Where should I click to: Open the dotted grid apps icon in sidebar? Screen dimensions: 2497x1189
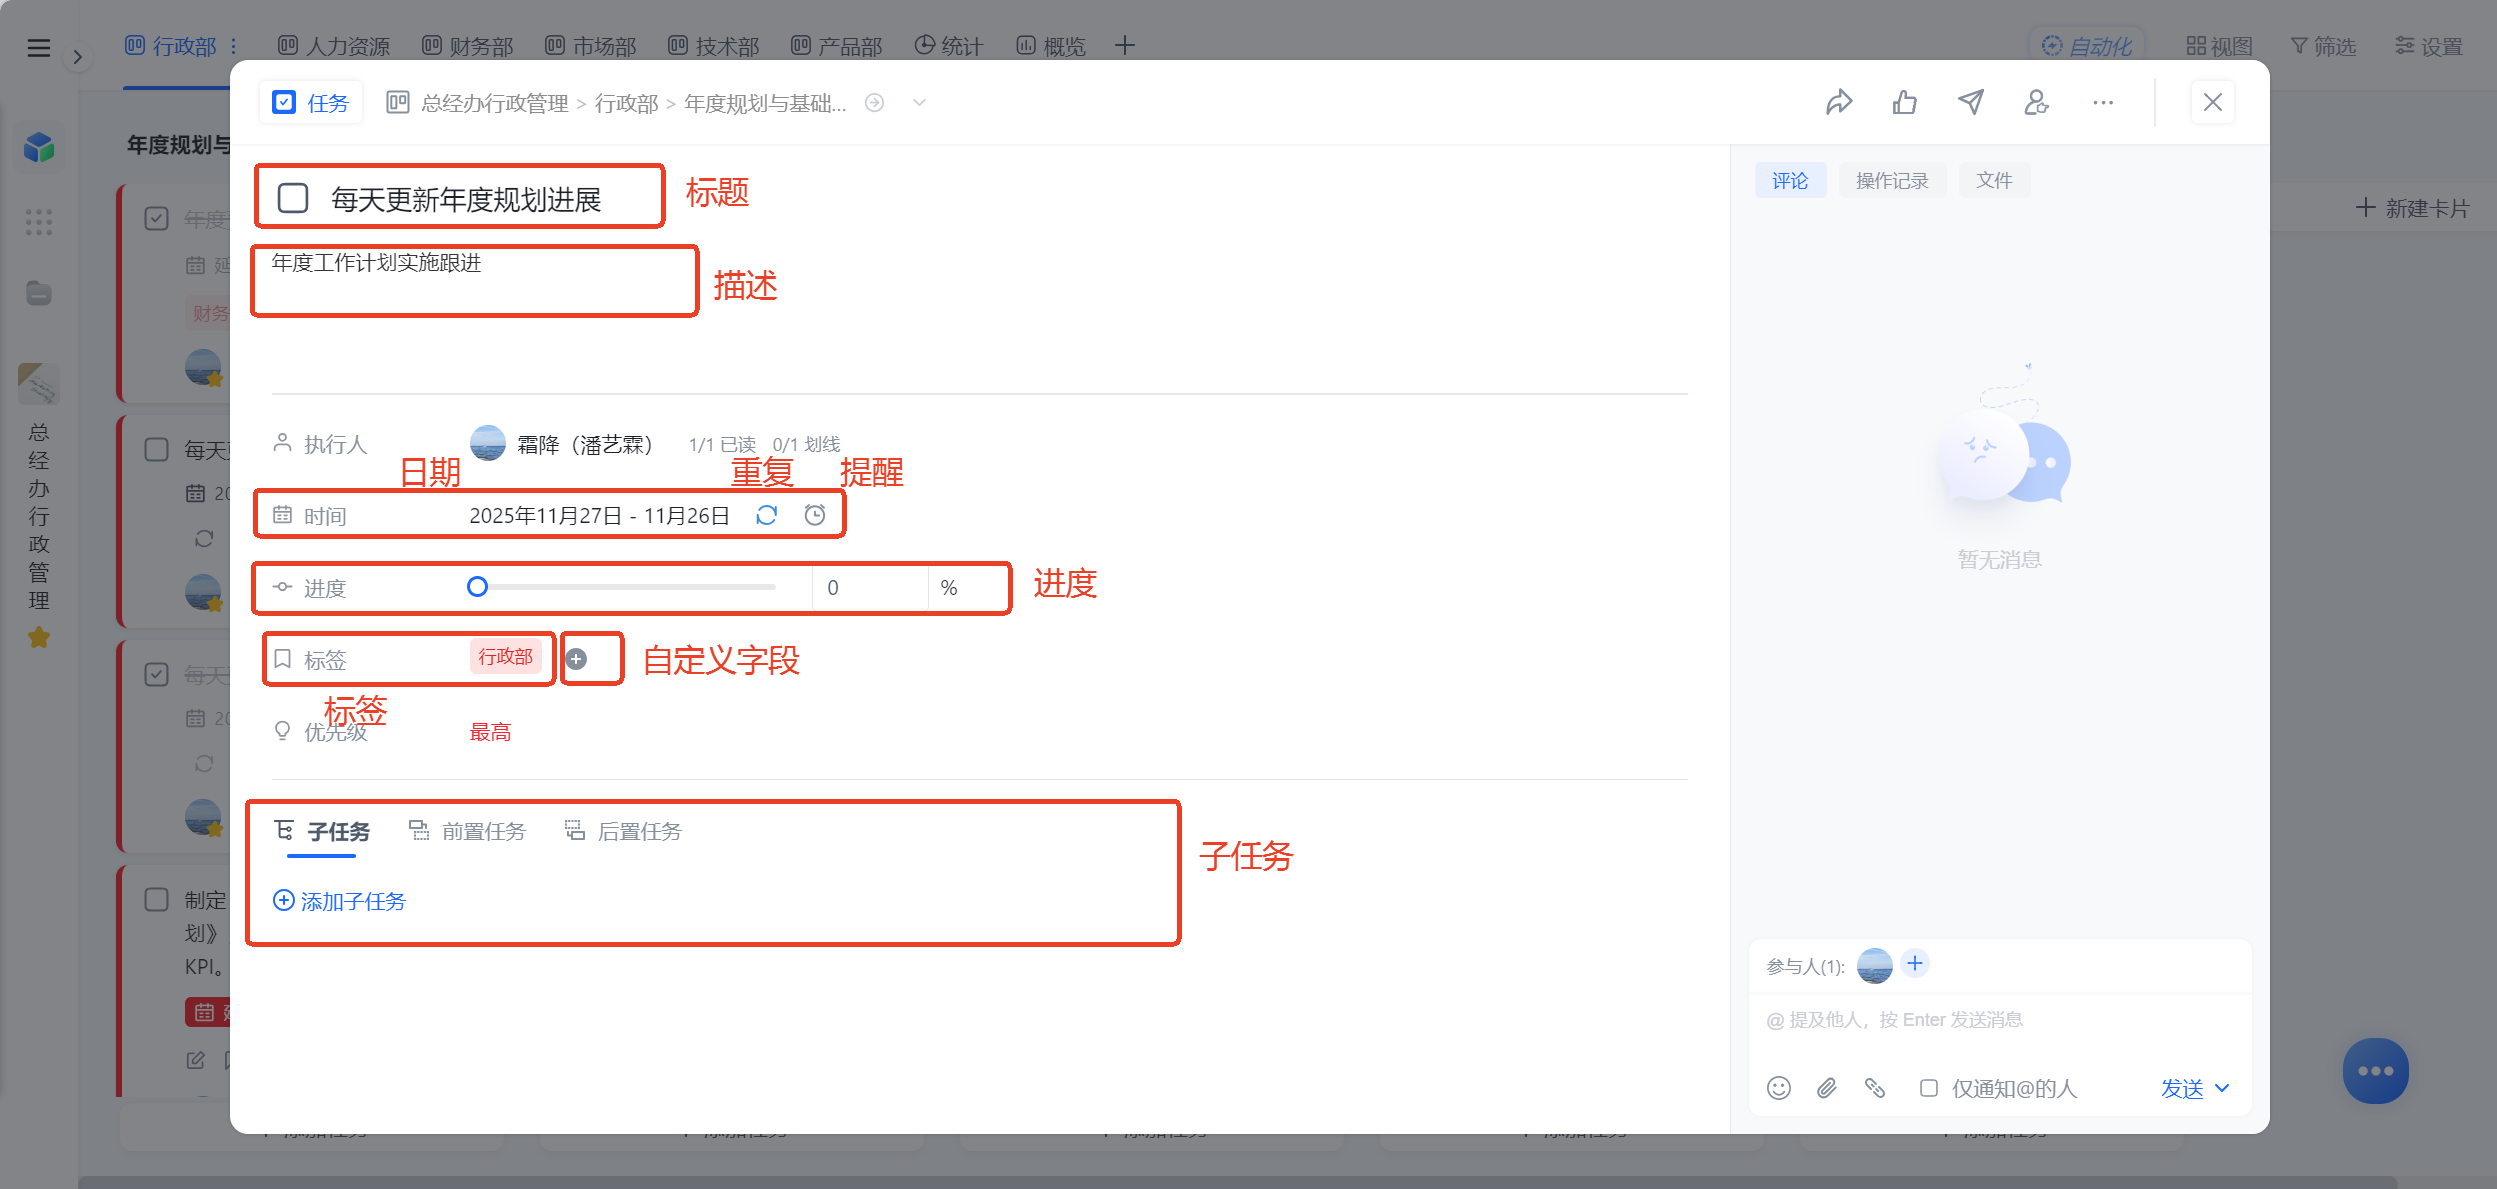point(39,222)
